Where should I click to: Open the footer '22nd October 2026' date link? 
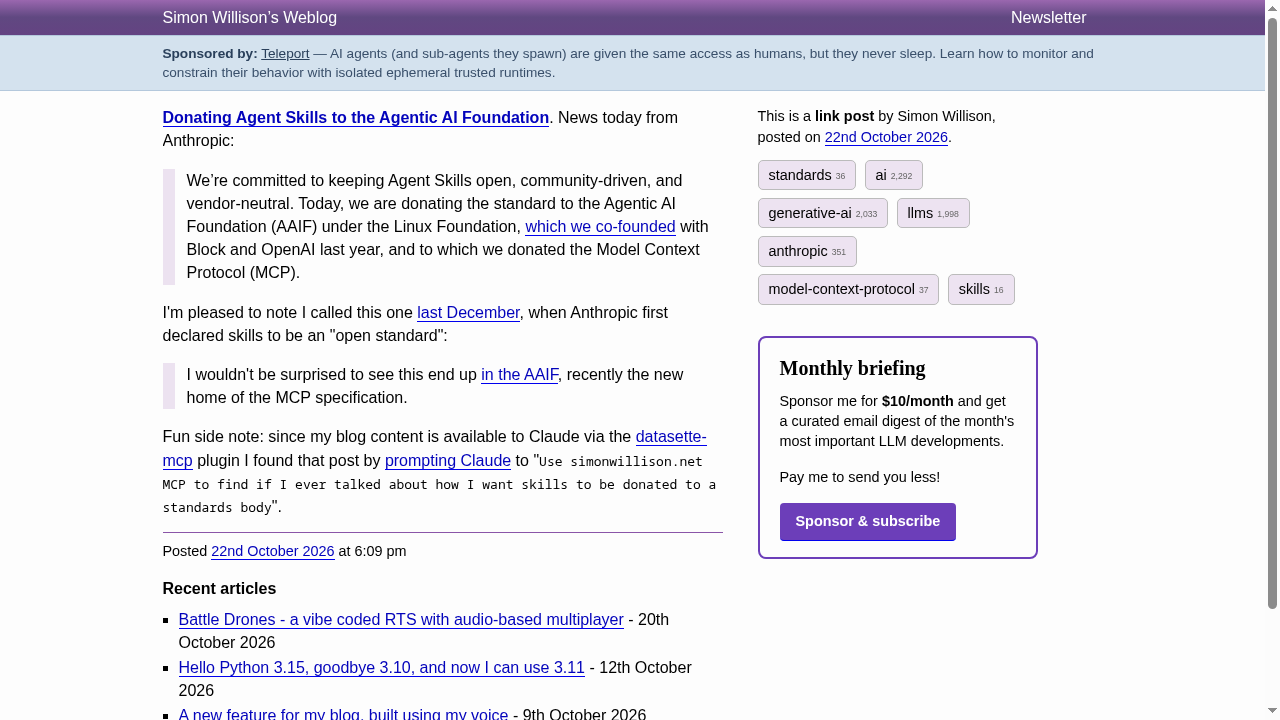pyautogui.click(x=273, y=551)
